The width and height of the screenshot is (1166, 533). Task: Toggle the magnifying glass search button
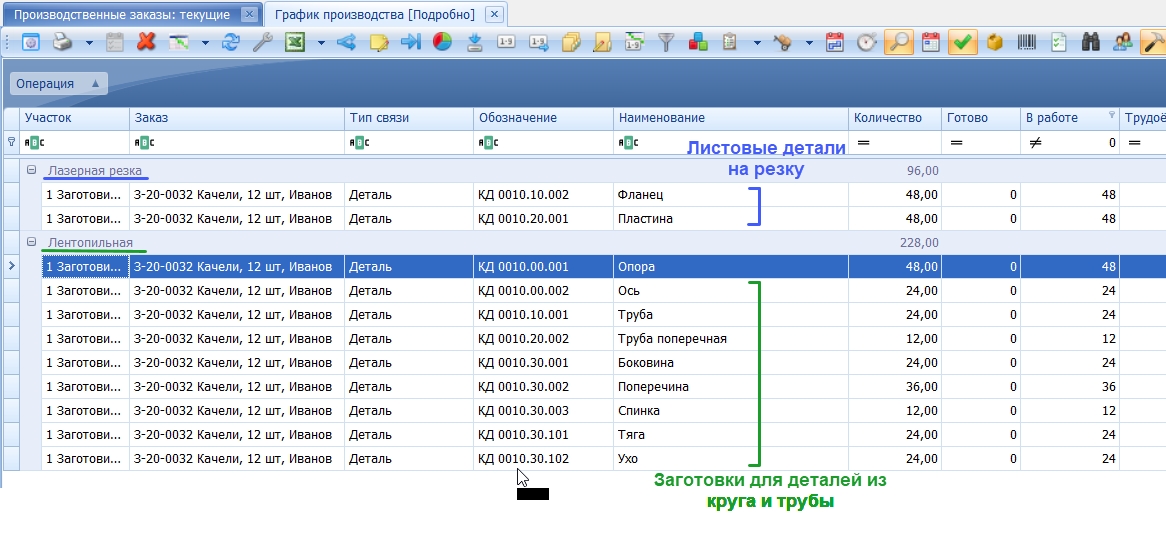898,43
